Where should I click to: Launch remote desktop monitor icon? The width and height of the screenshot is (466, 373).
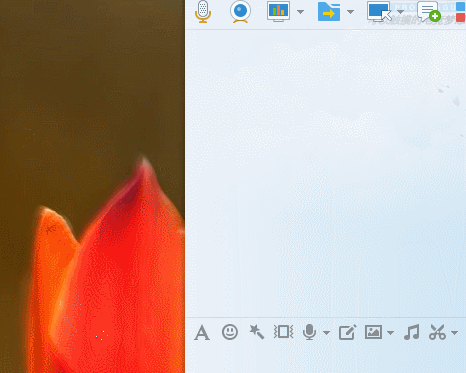click(x=379, y=11)
